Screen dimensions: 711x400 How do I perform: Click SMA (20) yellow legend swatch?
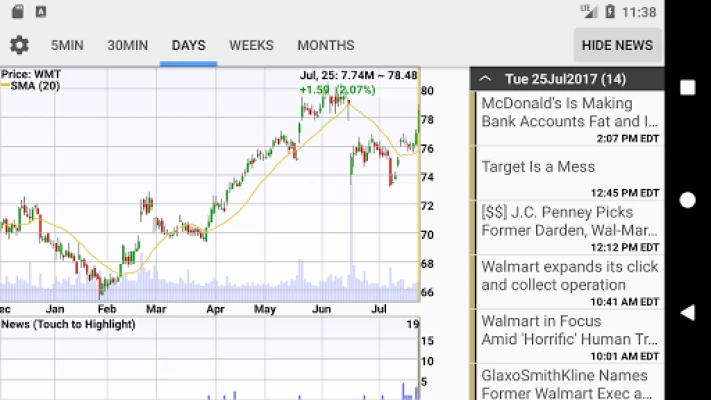pos(5,86)
